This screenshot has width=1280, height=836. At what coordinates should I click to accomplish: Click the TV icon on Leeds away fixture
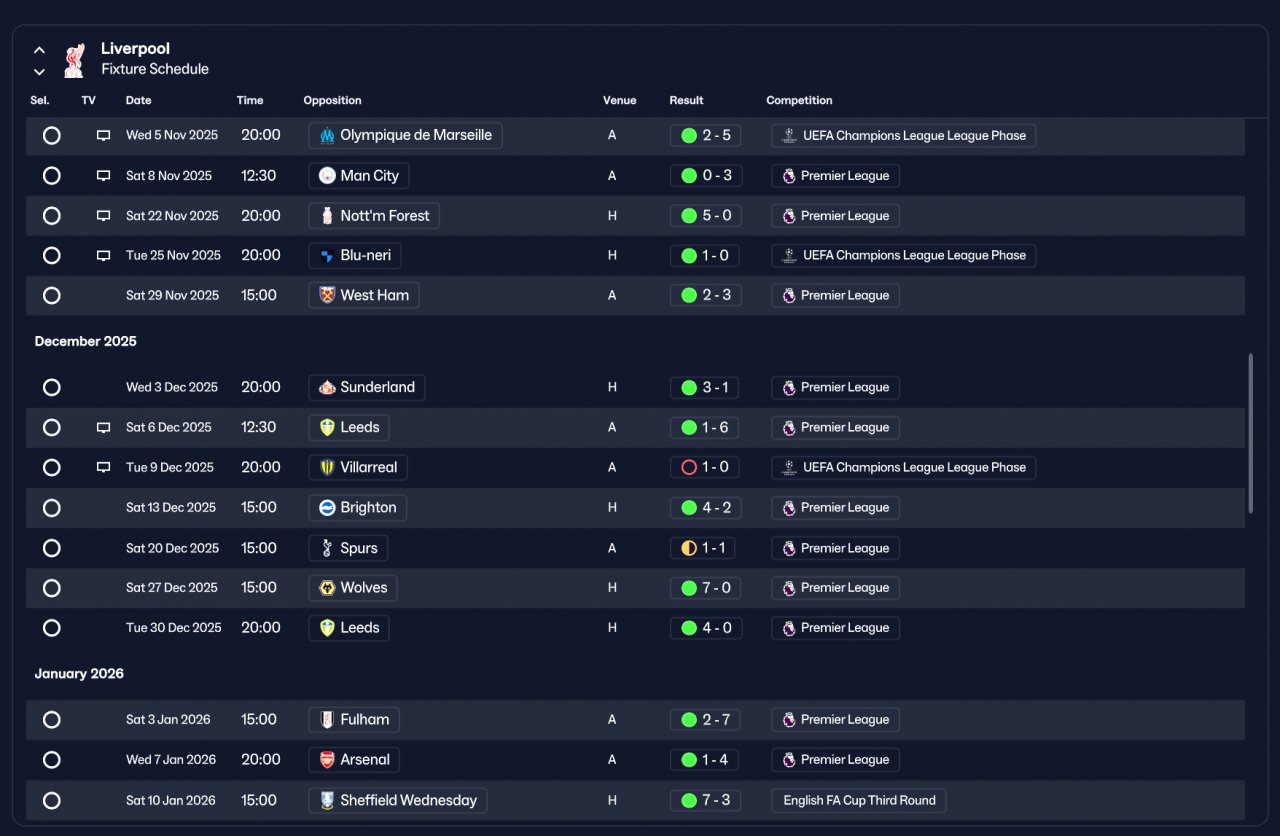103,428
